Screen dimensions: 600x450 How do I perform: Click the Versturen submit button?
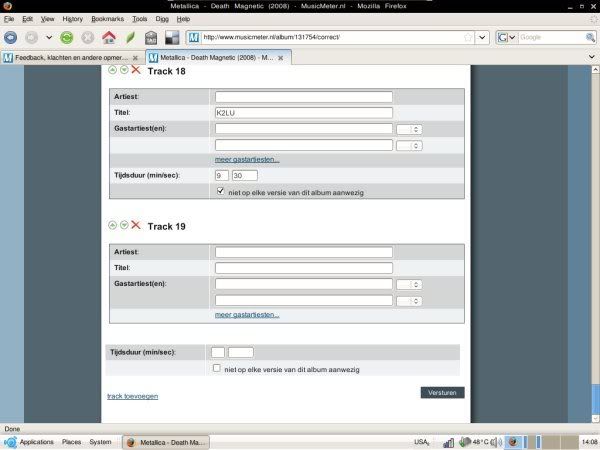tap(442, 393)
